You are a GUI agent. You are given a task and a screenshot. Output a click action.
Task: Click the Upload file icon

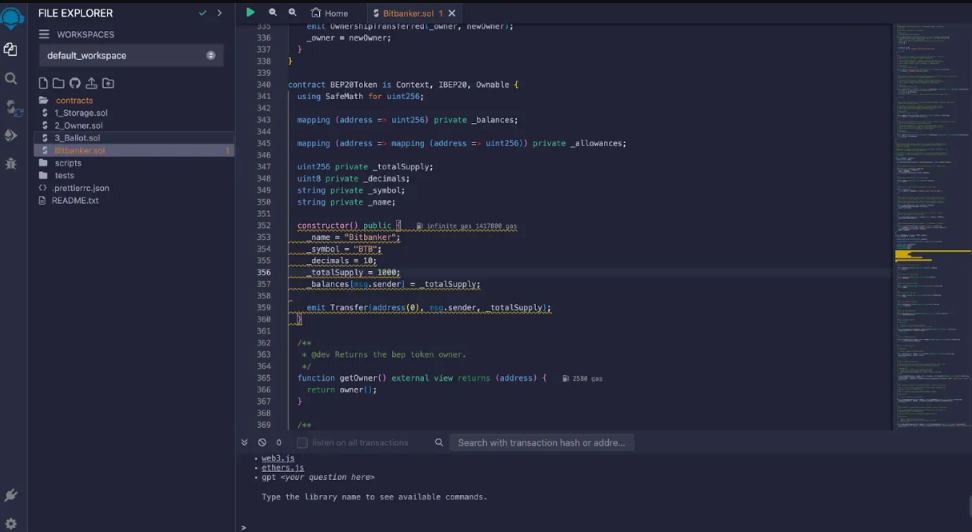pyautogui.click(x=91, y=83)
